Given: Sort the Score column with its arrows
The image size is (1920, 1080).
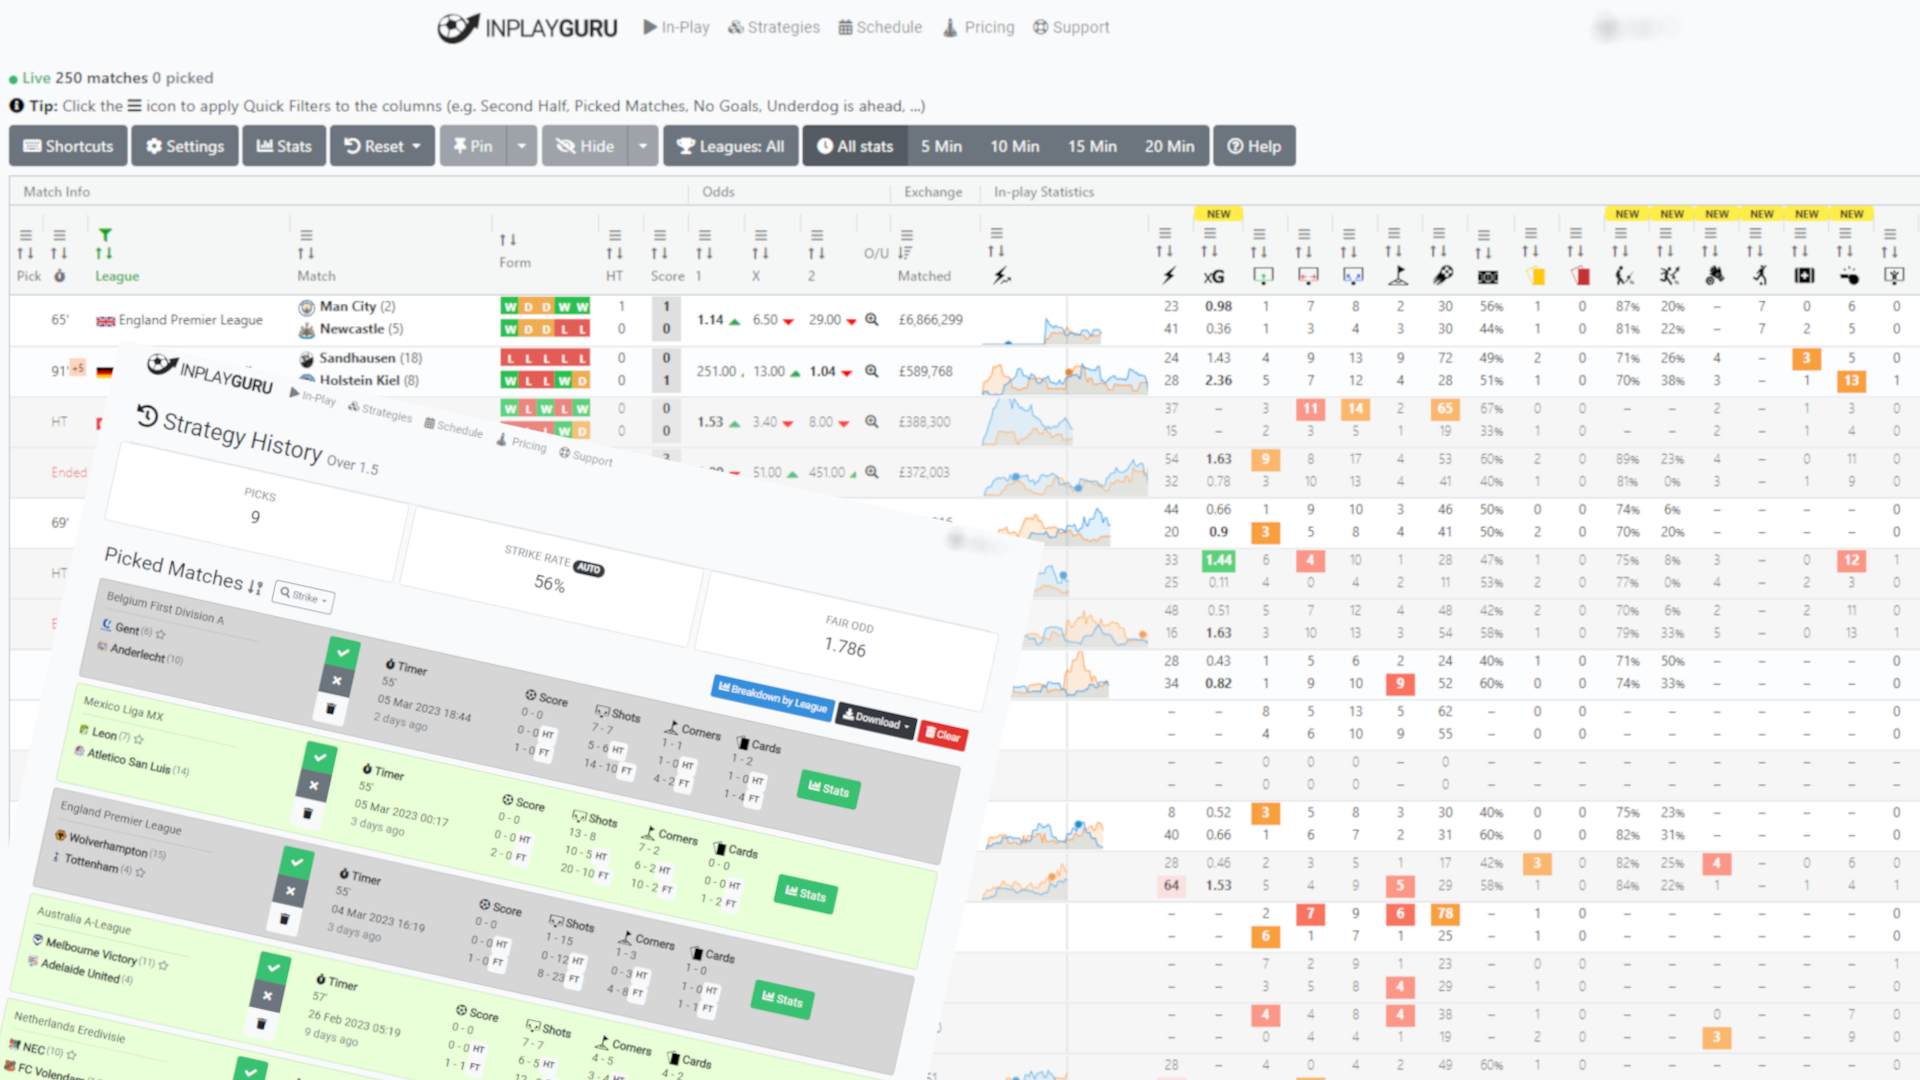Looking at the screenshot, I should pos(660,253).
